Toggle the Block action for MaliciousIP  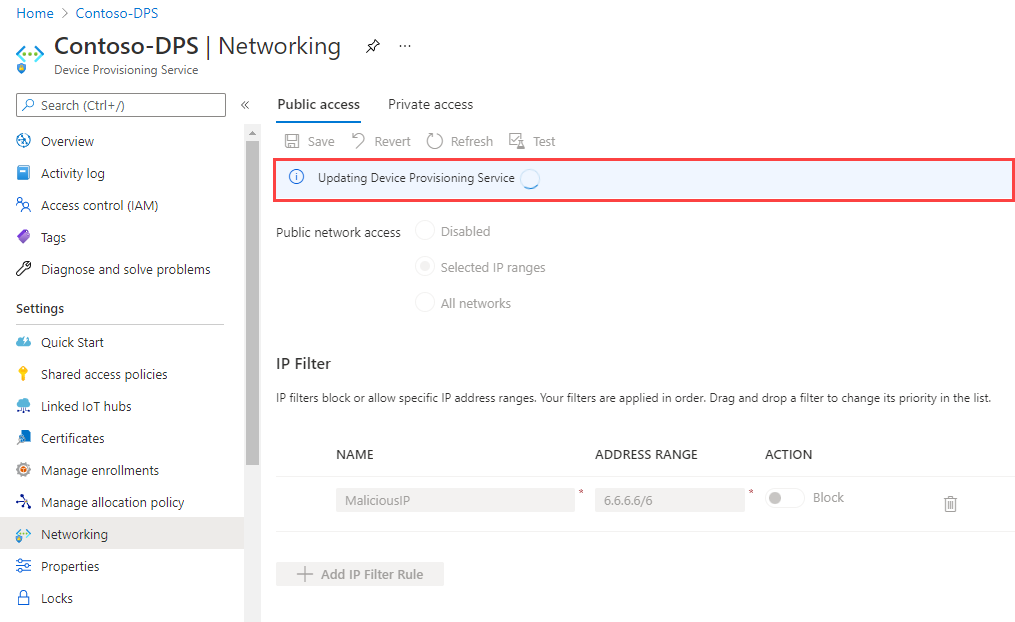(785, 497)
